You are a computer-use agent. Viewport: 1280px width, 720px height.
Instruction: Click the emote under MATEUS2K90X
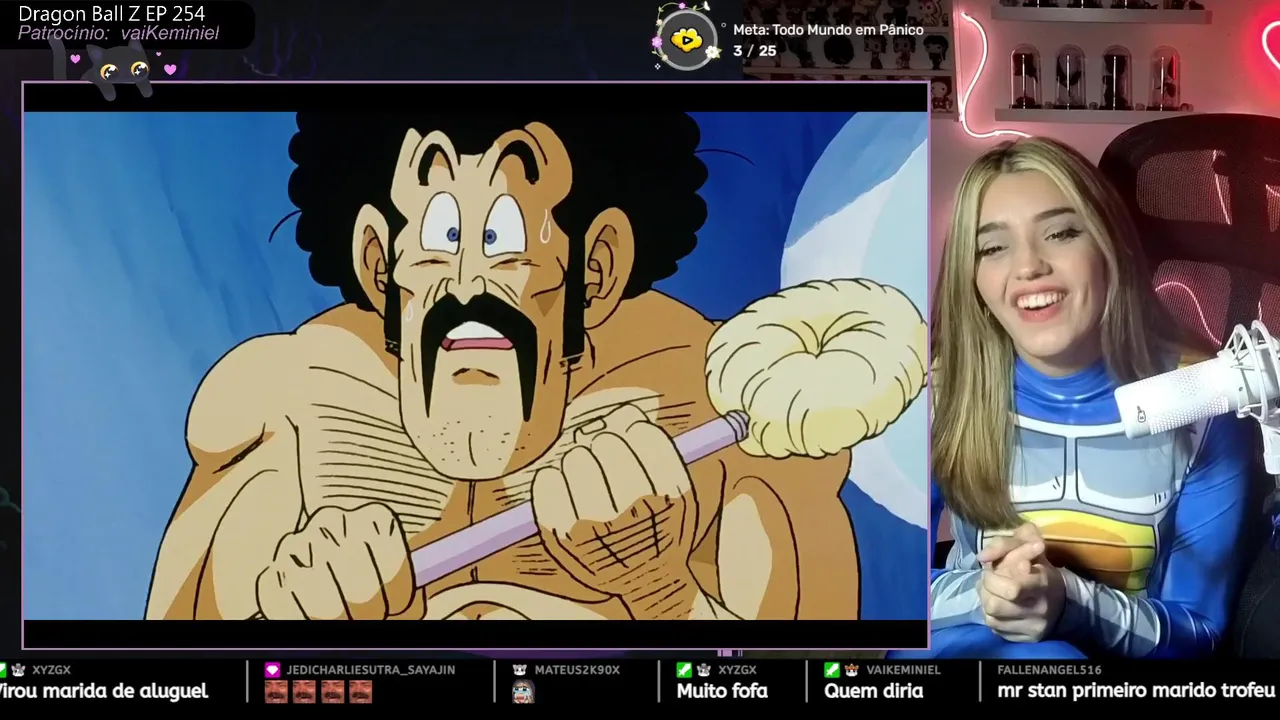[523, 692]
